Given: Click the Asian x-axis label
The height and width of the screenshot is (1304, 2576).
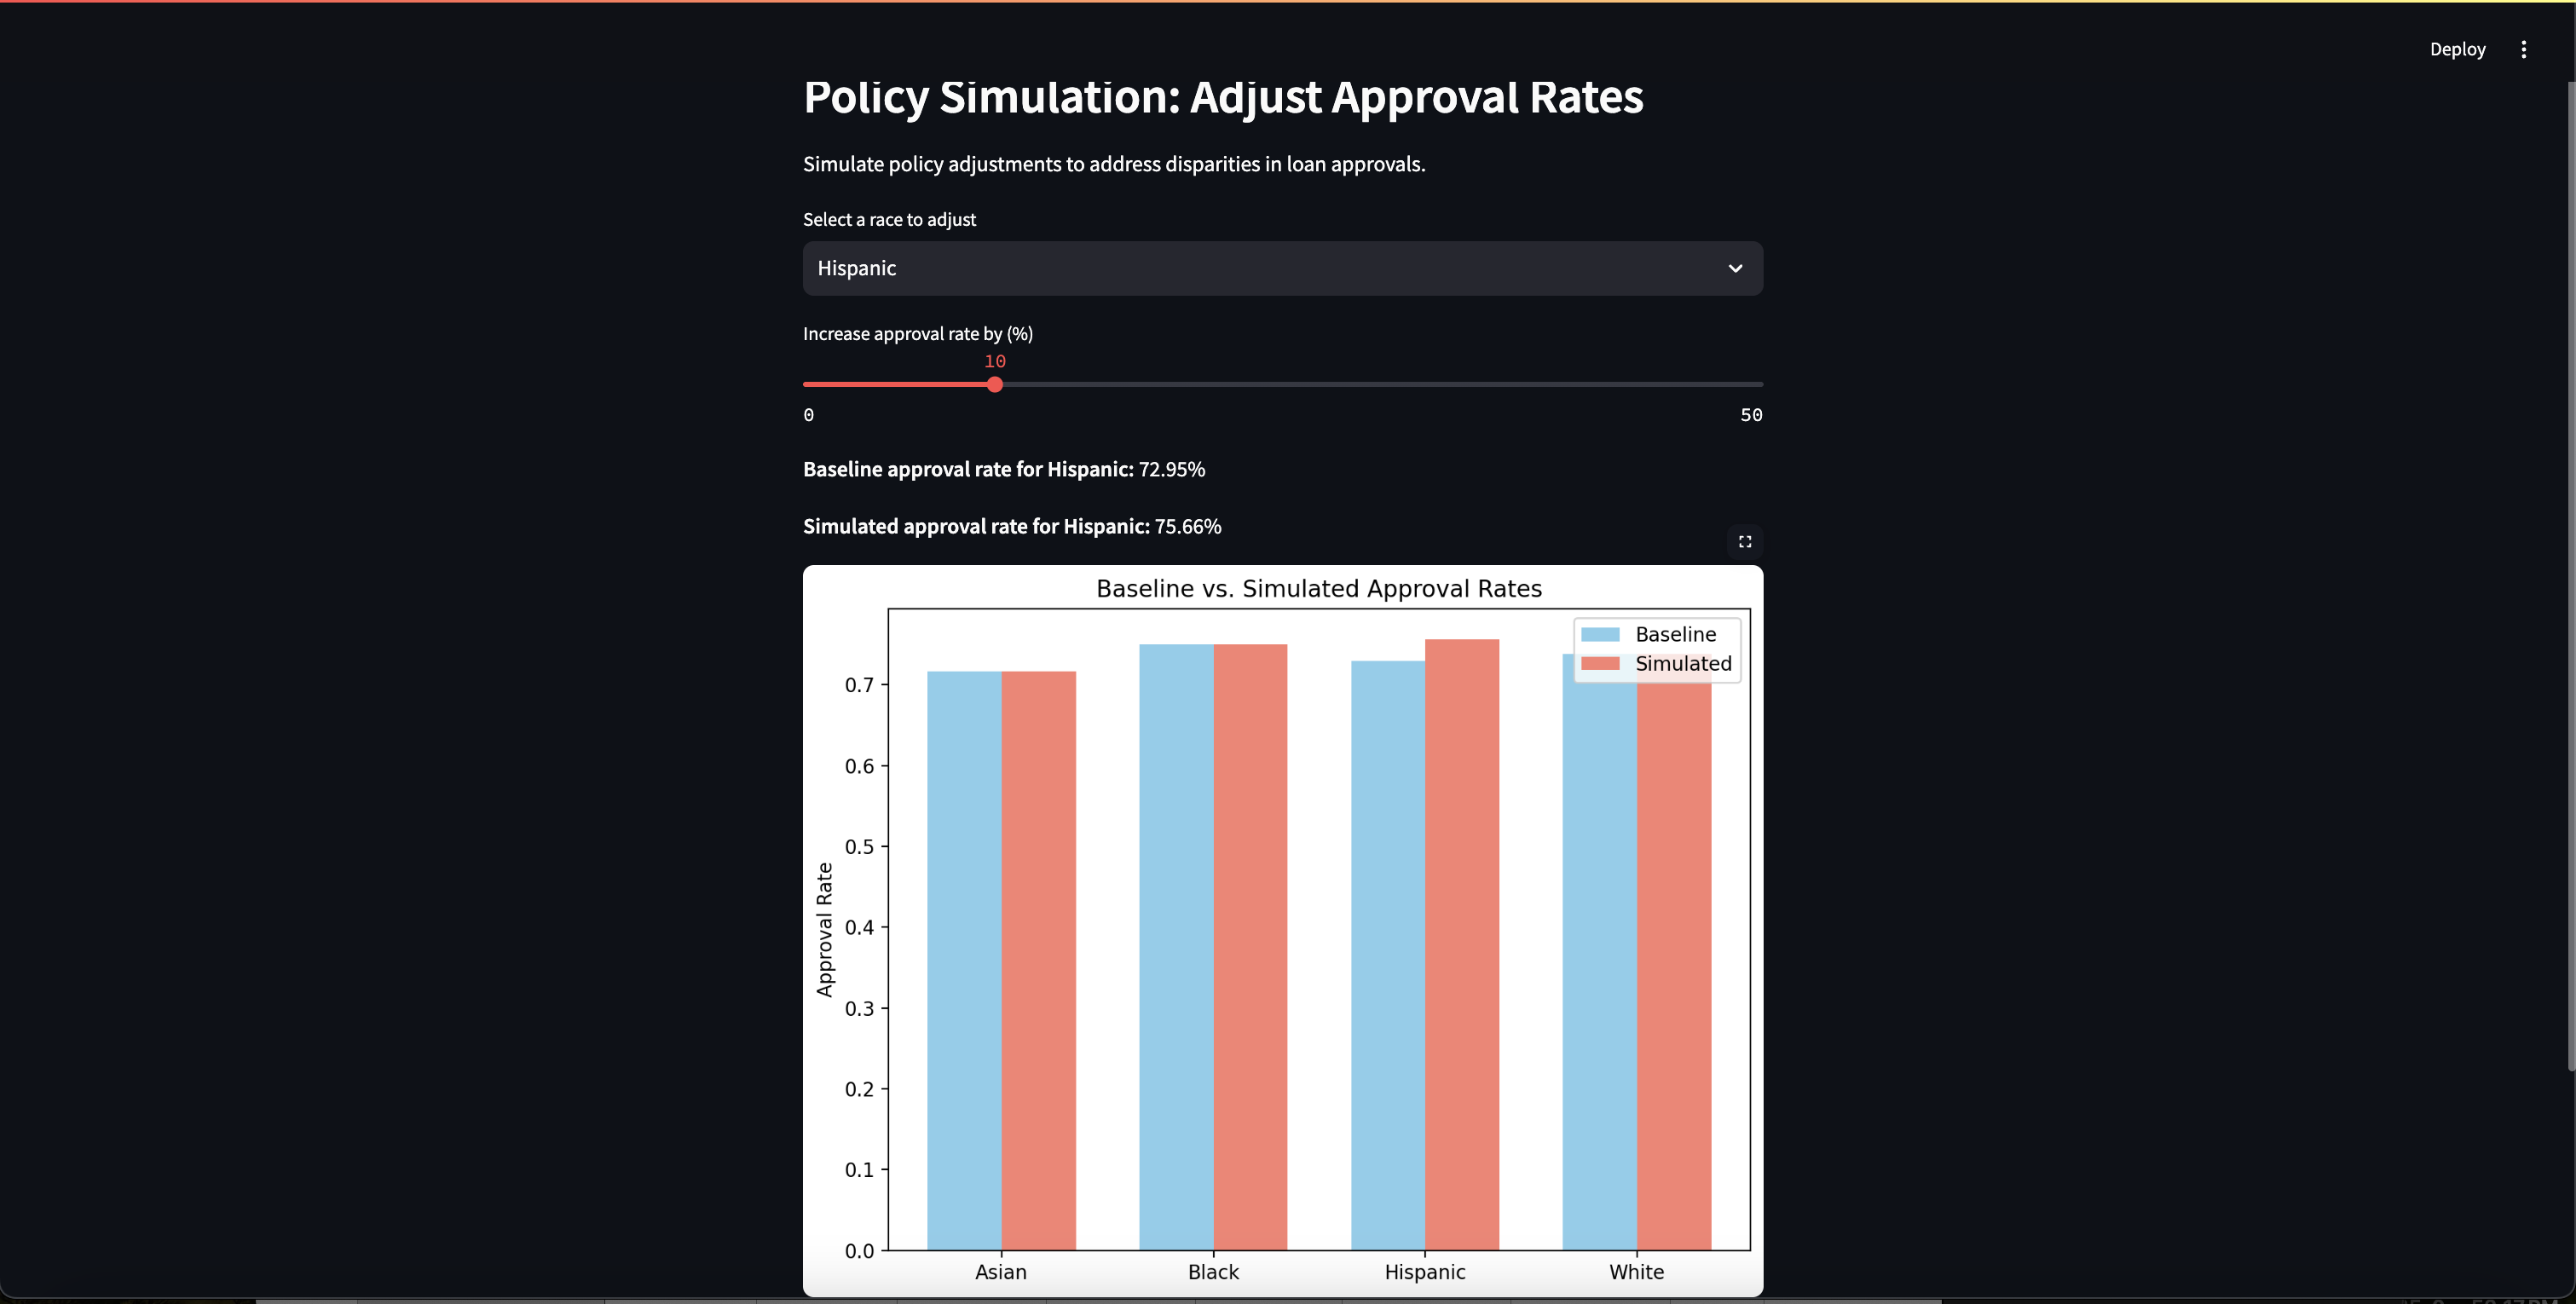Looking at the screenshot, I should (1000, 1272).
